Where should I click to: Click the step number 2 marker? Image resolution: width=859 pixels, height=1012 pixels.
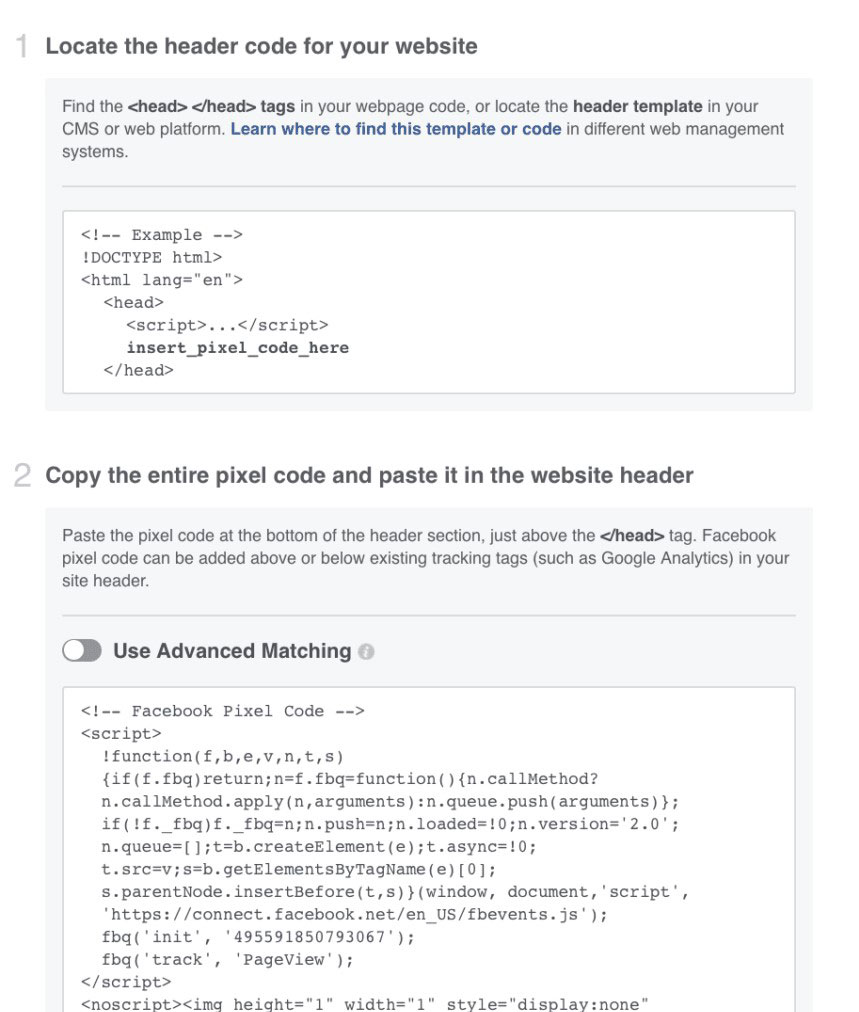(22, 476)
